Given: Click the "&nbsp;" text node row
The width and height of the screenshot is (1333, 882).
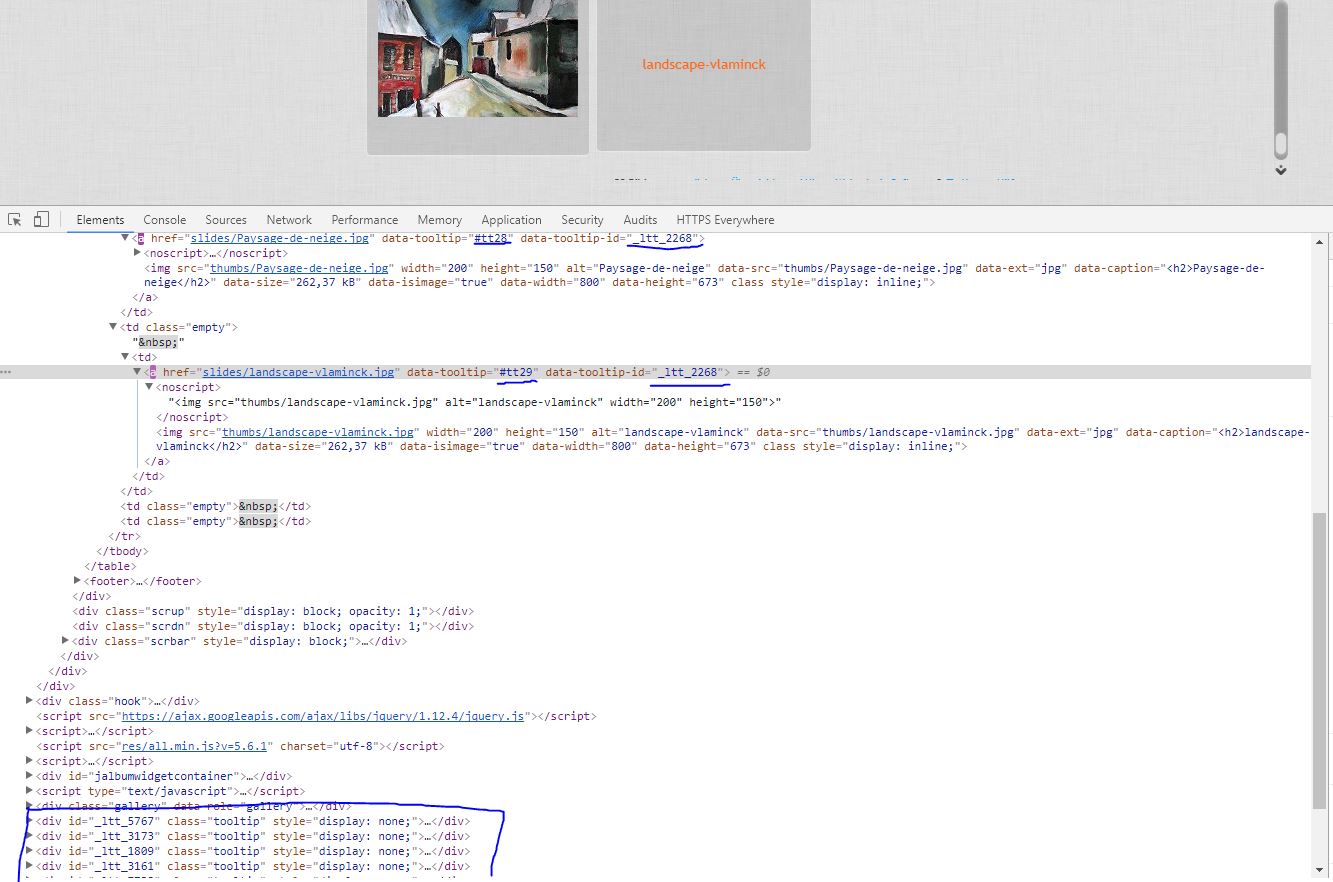Looking at the screenshot, I should point(158,342).
